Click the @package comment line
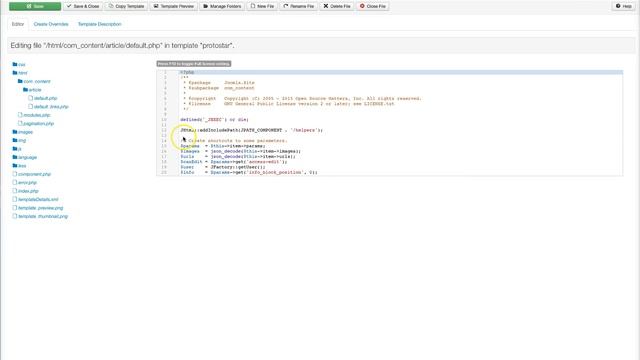 click(x=219, y=82)
